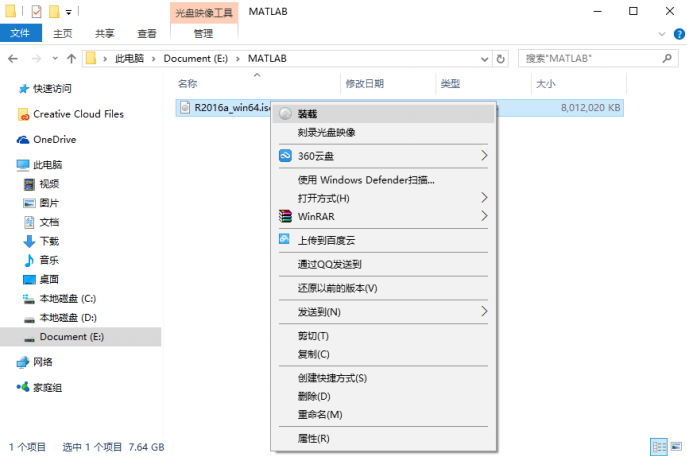The width and height of the screenshot is (687, 456).
Task: Click the 家庭组 homegroup icon
Action: click(23, 387)
